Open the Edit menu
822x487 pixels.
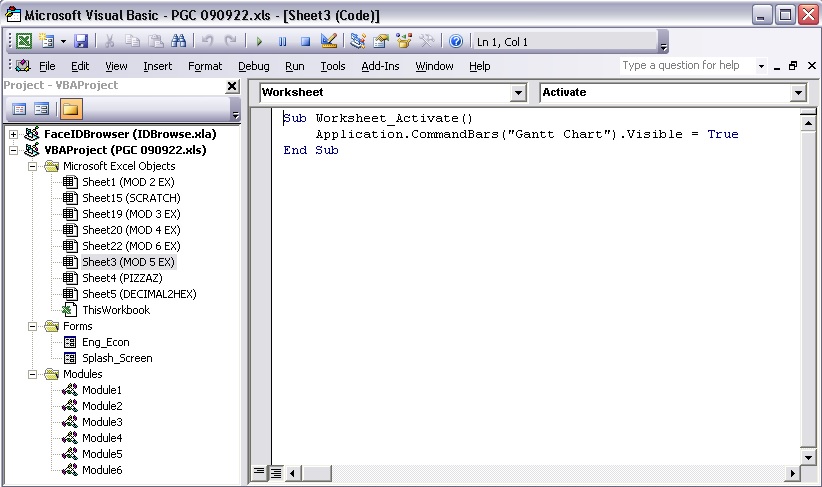tap(80, 66)
